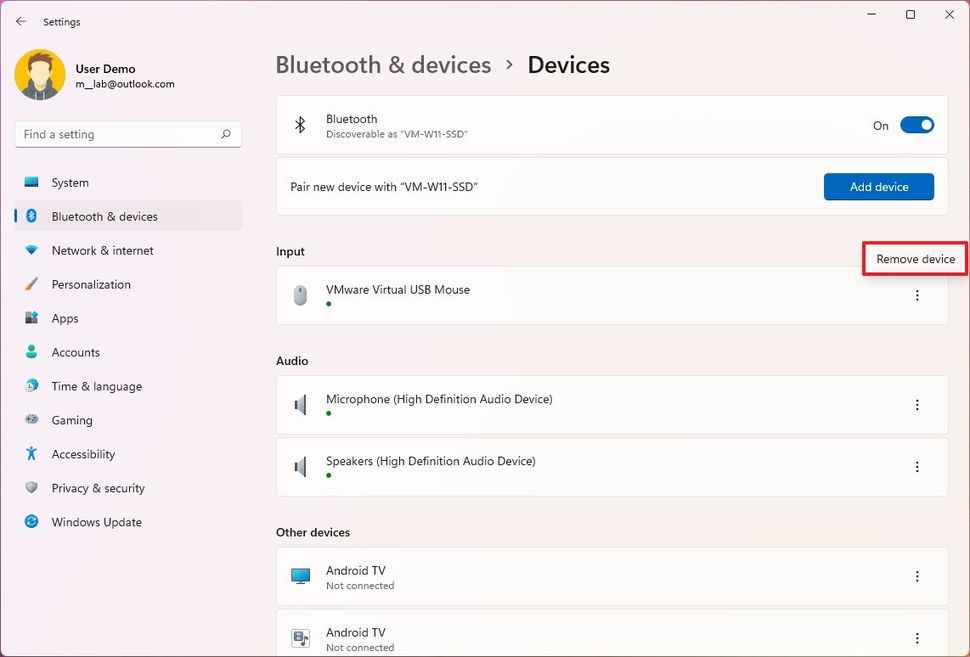This screenshot has height=657, width=970.
Task: Click the Bluetooth icon beside the Bluetooth toggle
Action: pyautogui.click(x=300, y=125)
